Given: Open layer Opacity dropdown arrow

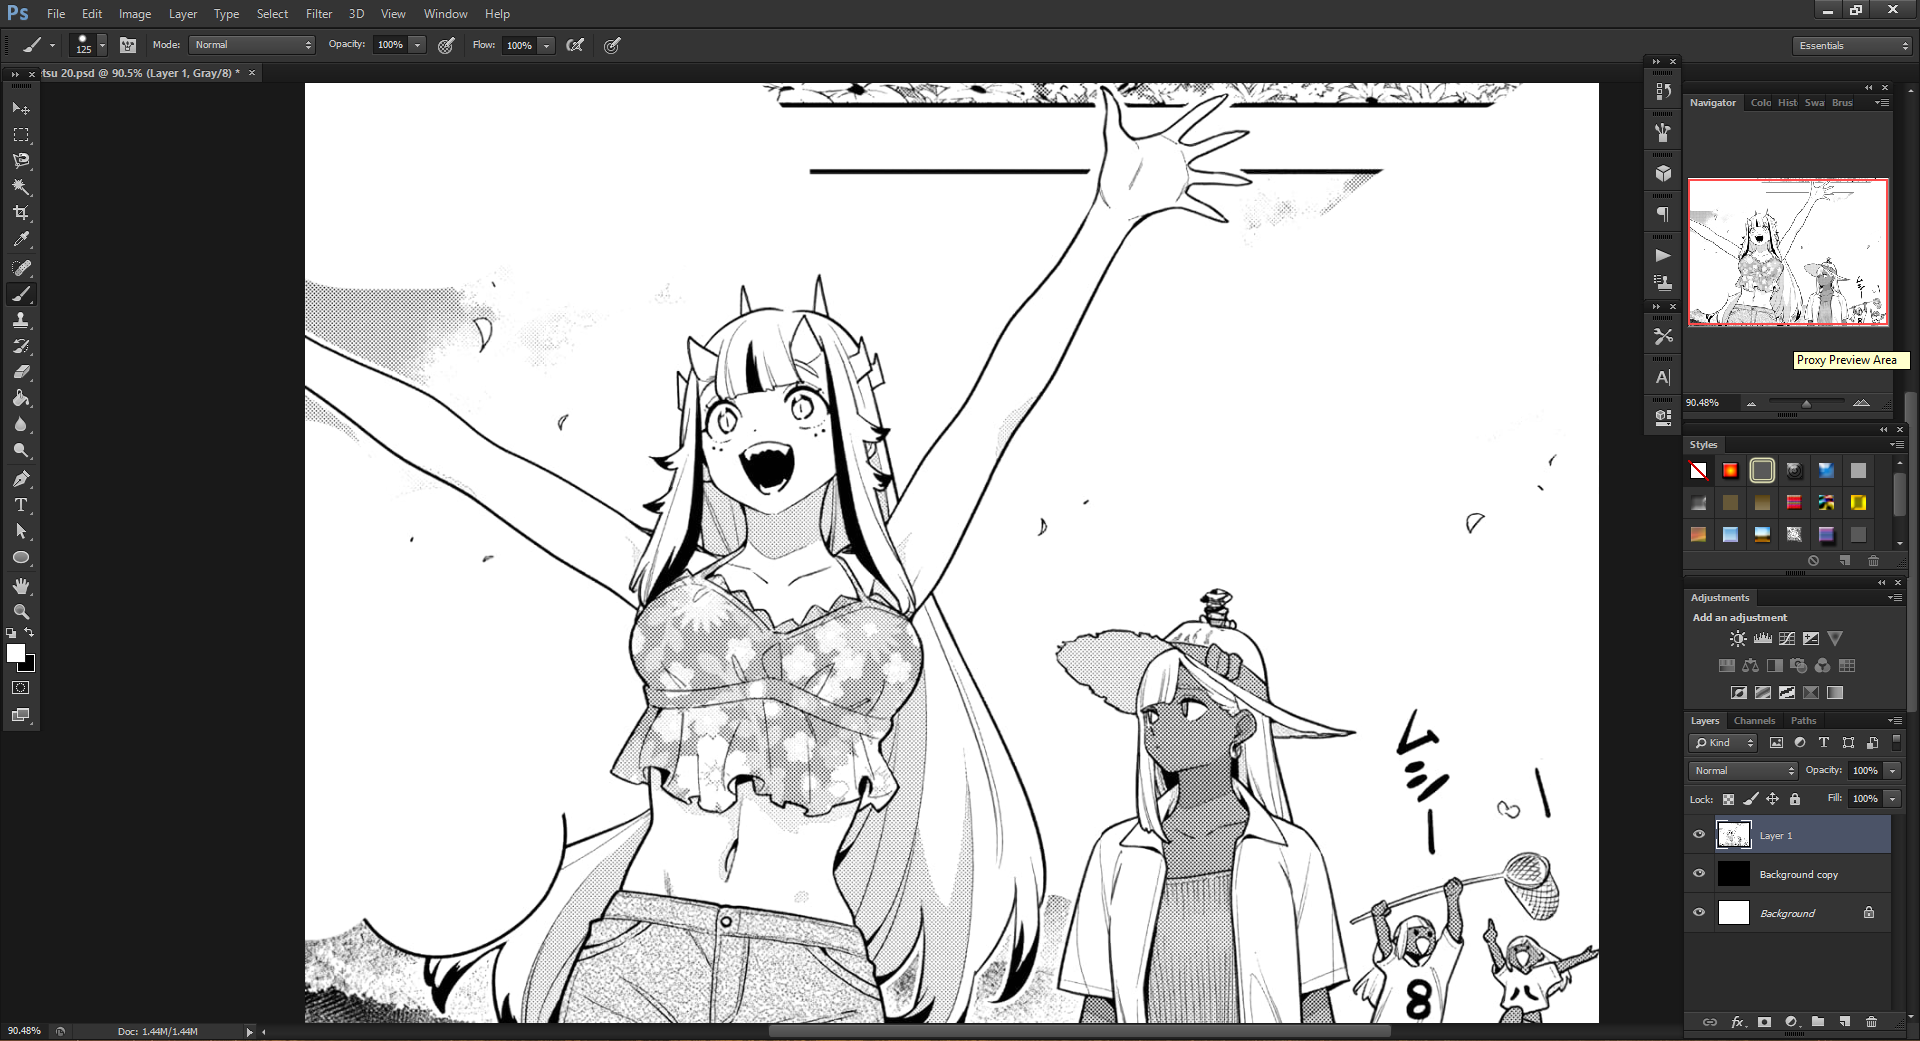Looking at the screenshot, I should point(1892,771).
